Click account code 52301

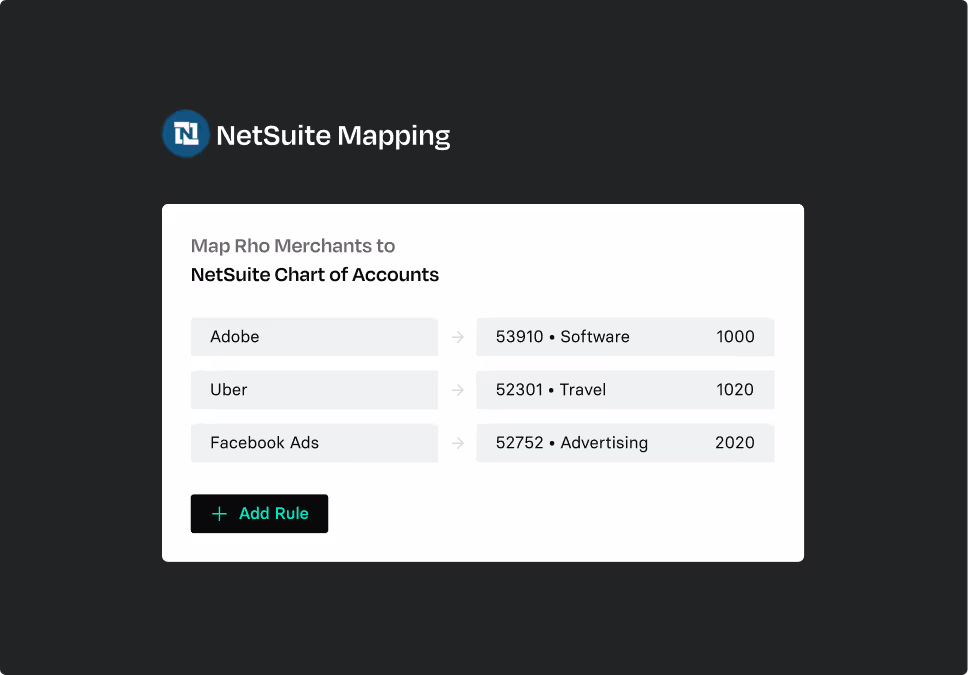click(x=519, y=390)
